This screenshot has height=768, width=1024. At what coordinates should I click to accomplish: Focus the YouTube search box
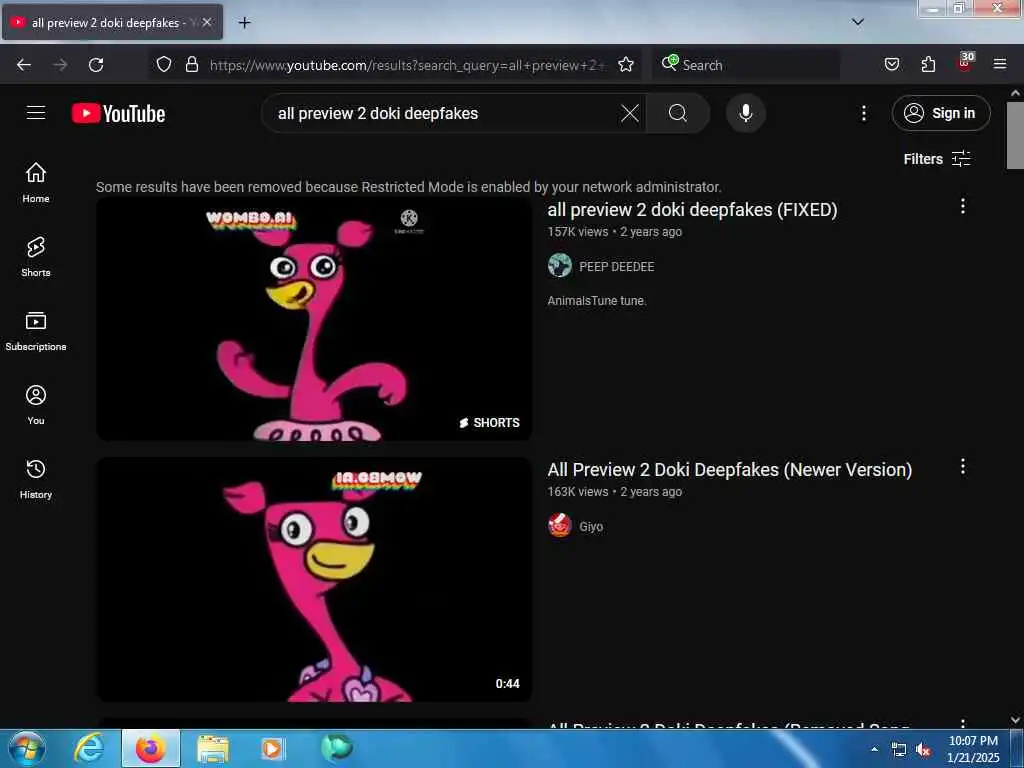coord(444,113)
